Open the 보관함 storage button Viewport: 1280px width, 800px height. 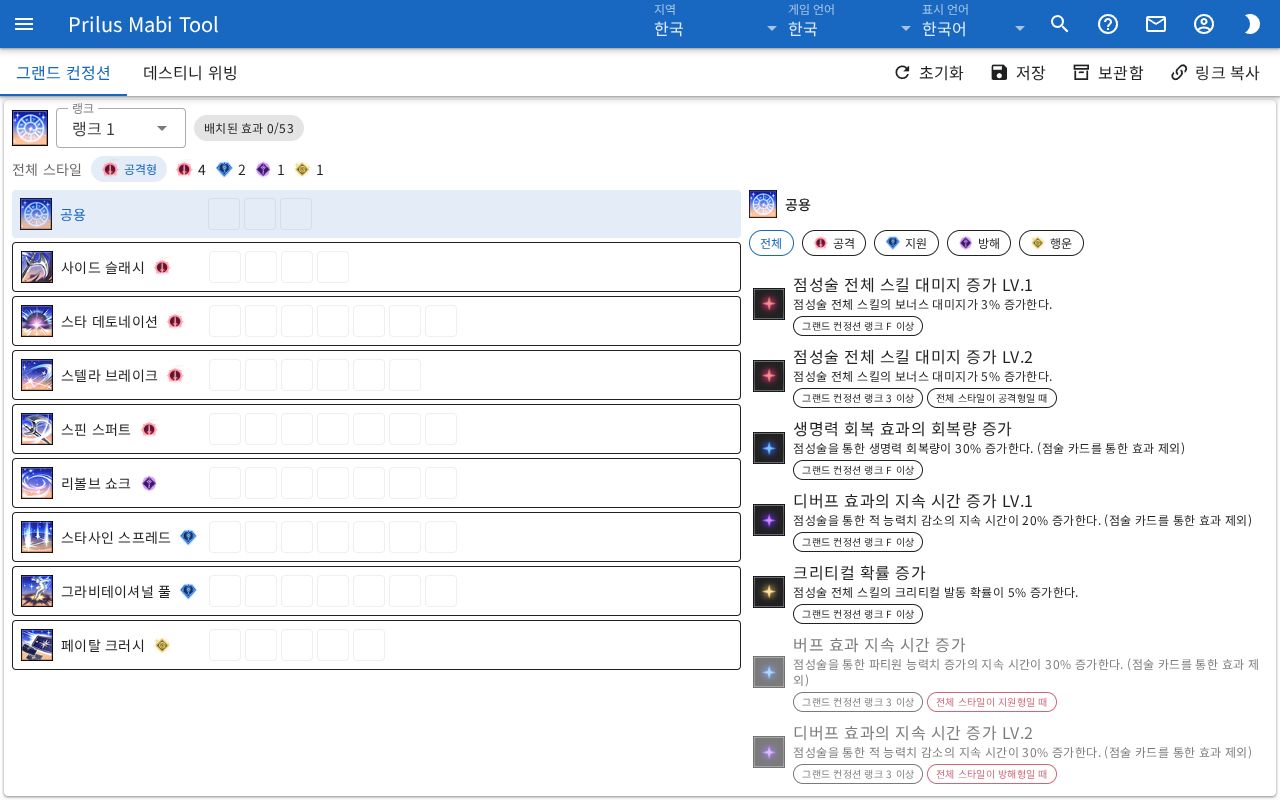pos(1108,73)
